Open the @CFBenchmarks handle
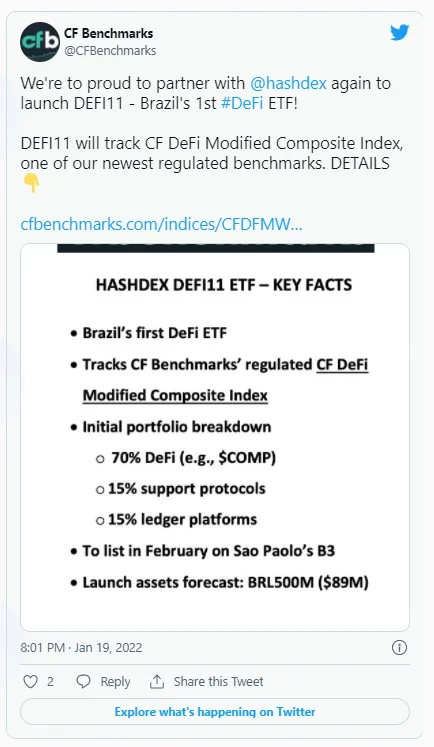The width and height of the screenshot is (434, 747). click(110, 50)
